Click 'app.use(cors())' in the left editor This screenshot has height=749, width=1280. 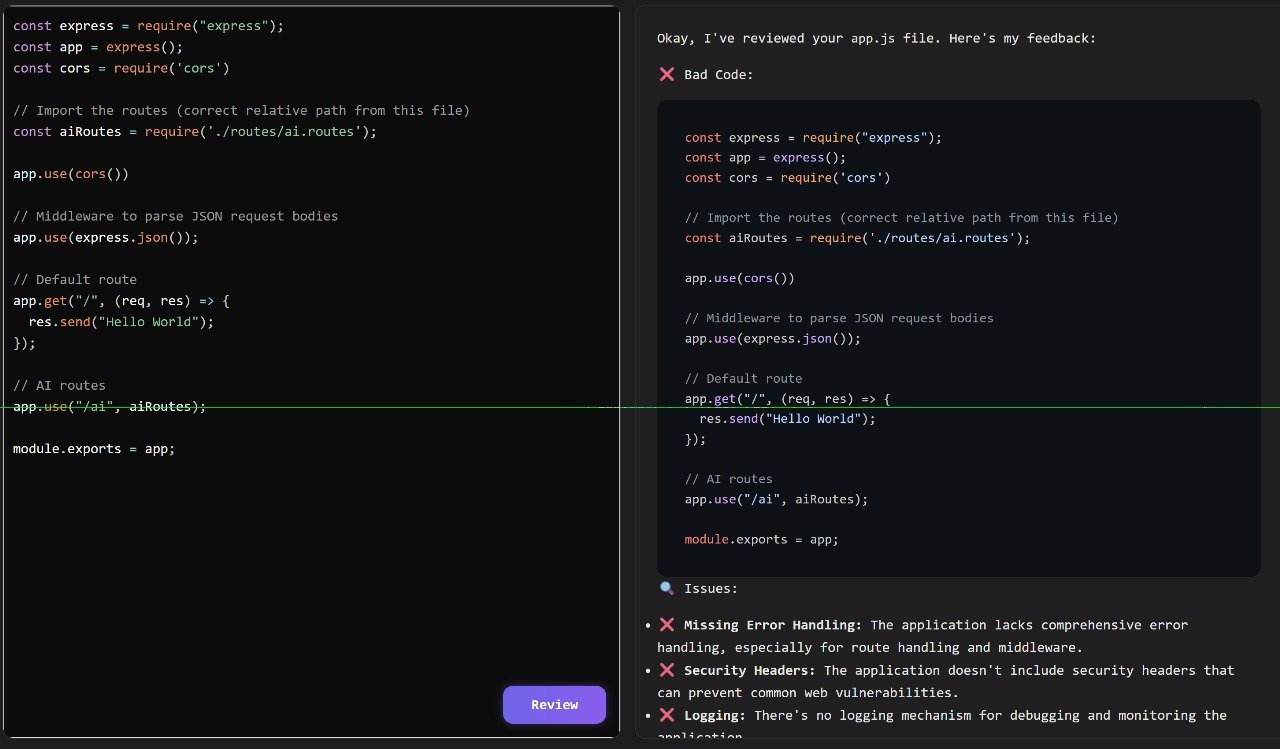71,174
